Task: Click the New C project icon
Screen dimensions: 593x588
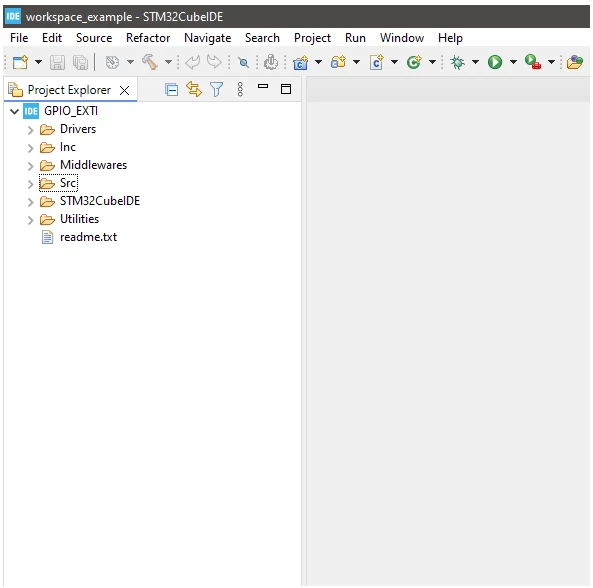Action: [x=301, y=62]
